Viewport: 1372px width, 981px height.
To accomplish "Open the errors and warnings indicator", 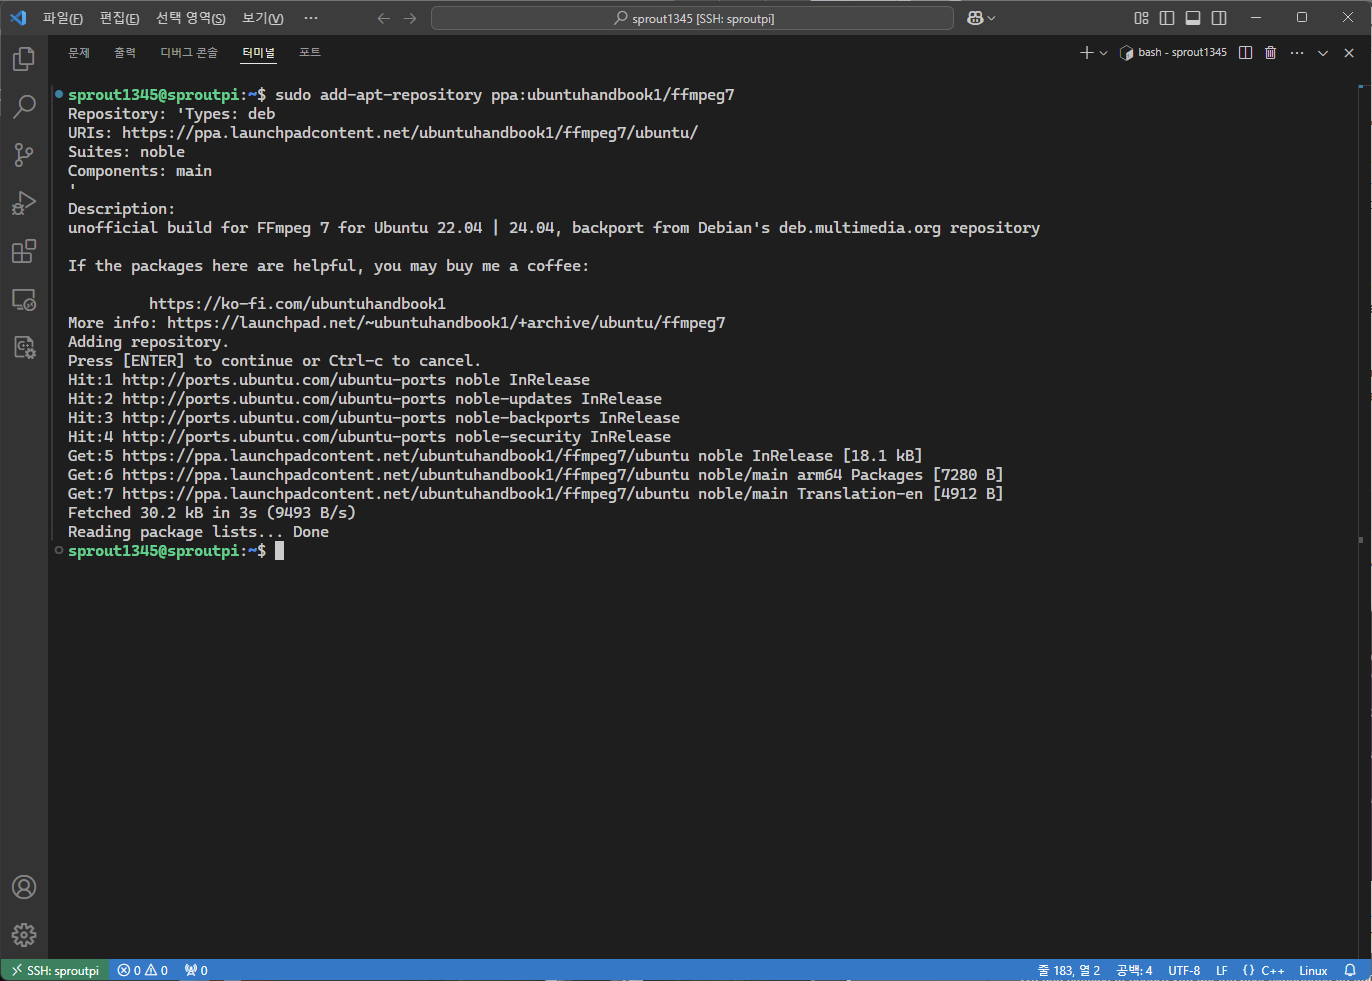I will click(x=143, y=970).
